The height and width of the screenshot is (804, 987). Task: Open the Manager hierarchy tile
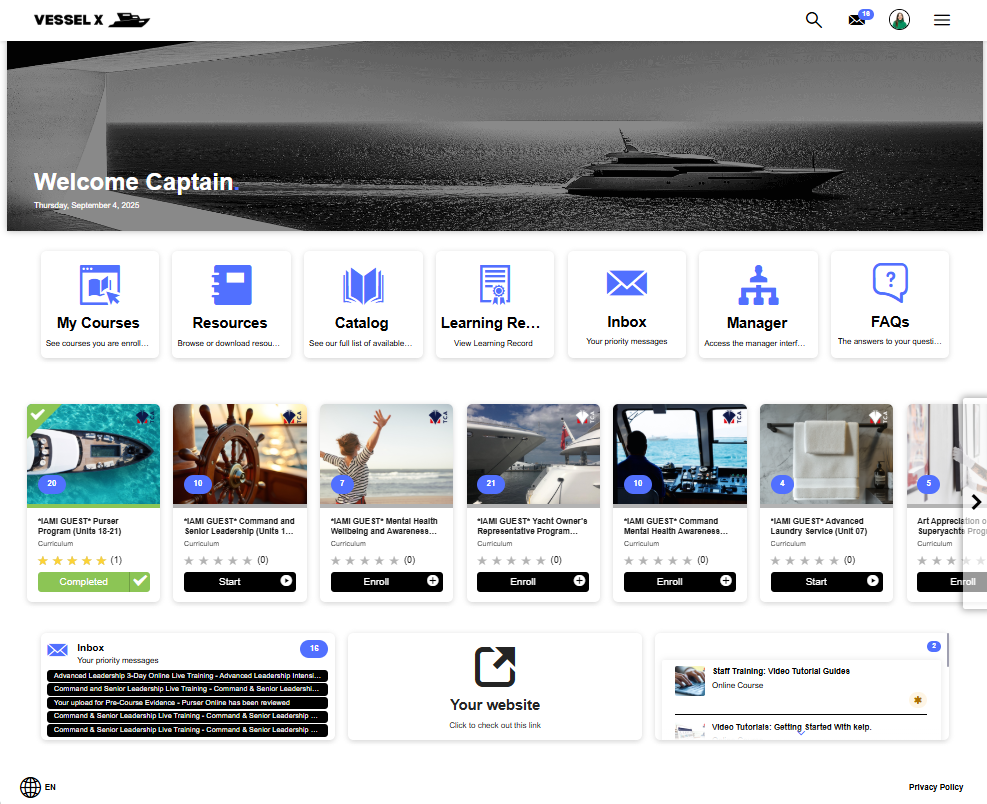point(757,304)
